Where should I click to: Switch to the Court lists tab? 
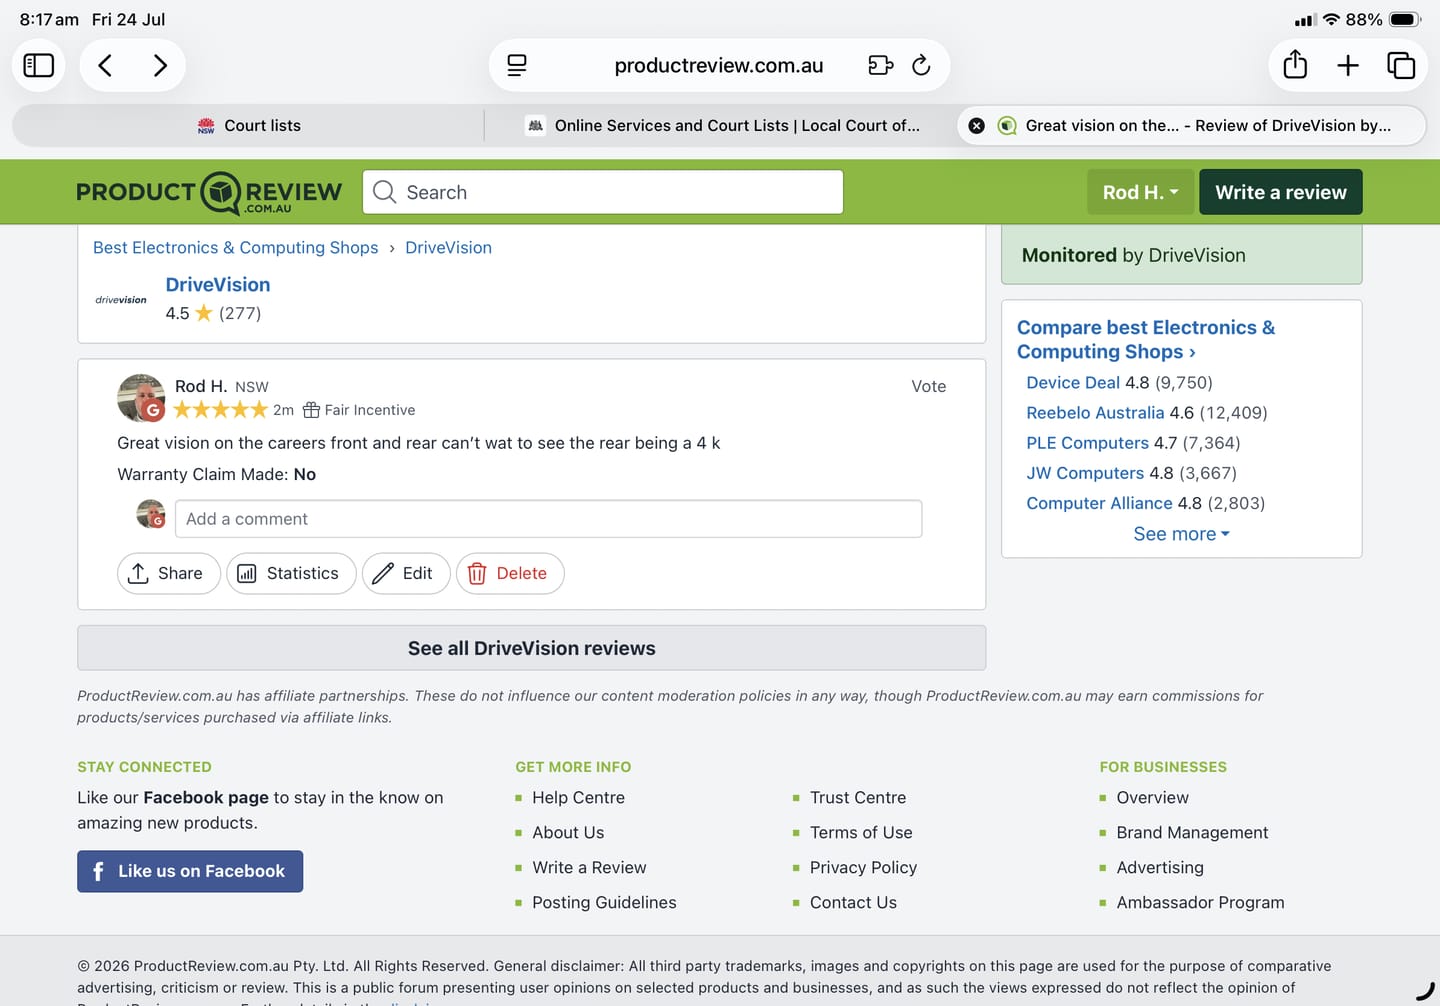click(x=249, y=126)
